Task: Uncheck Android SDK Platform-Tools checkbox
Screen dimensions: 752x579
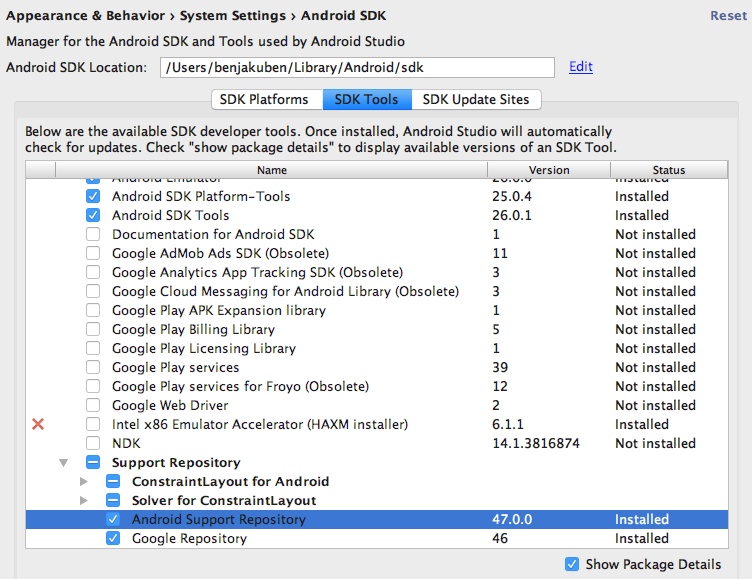Action: pos(93,196)
